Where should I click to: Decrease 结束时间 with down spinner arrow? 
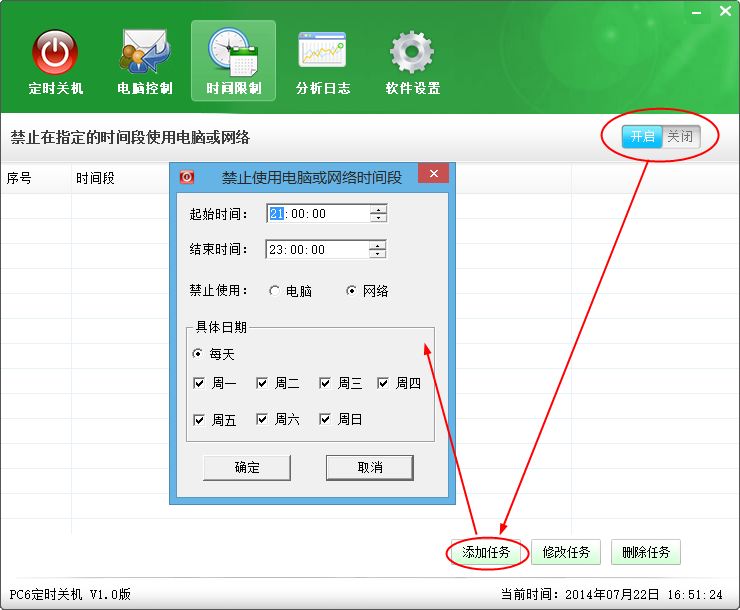pos(377,253)
